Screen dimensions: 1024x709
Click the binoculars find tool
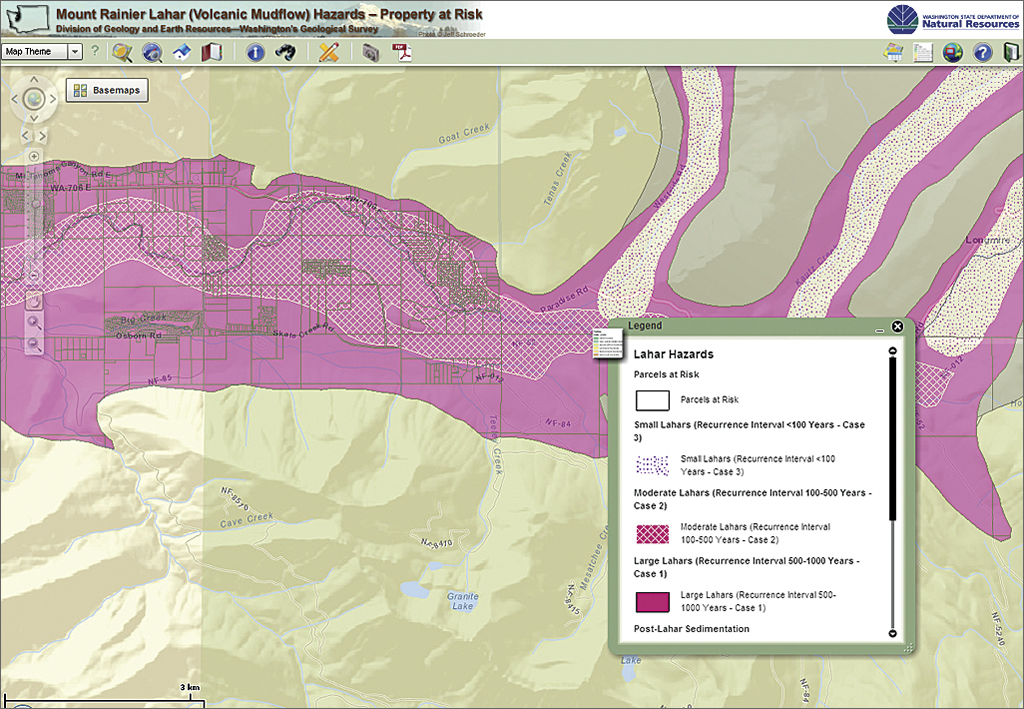pyautogui.click(x=286, y=53)
